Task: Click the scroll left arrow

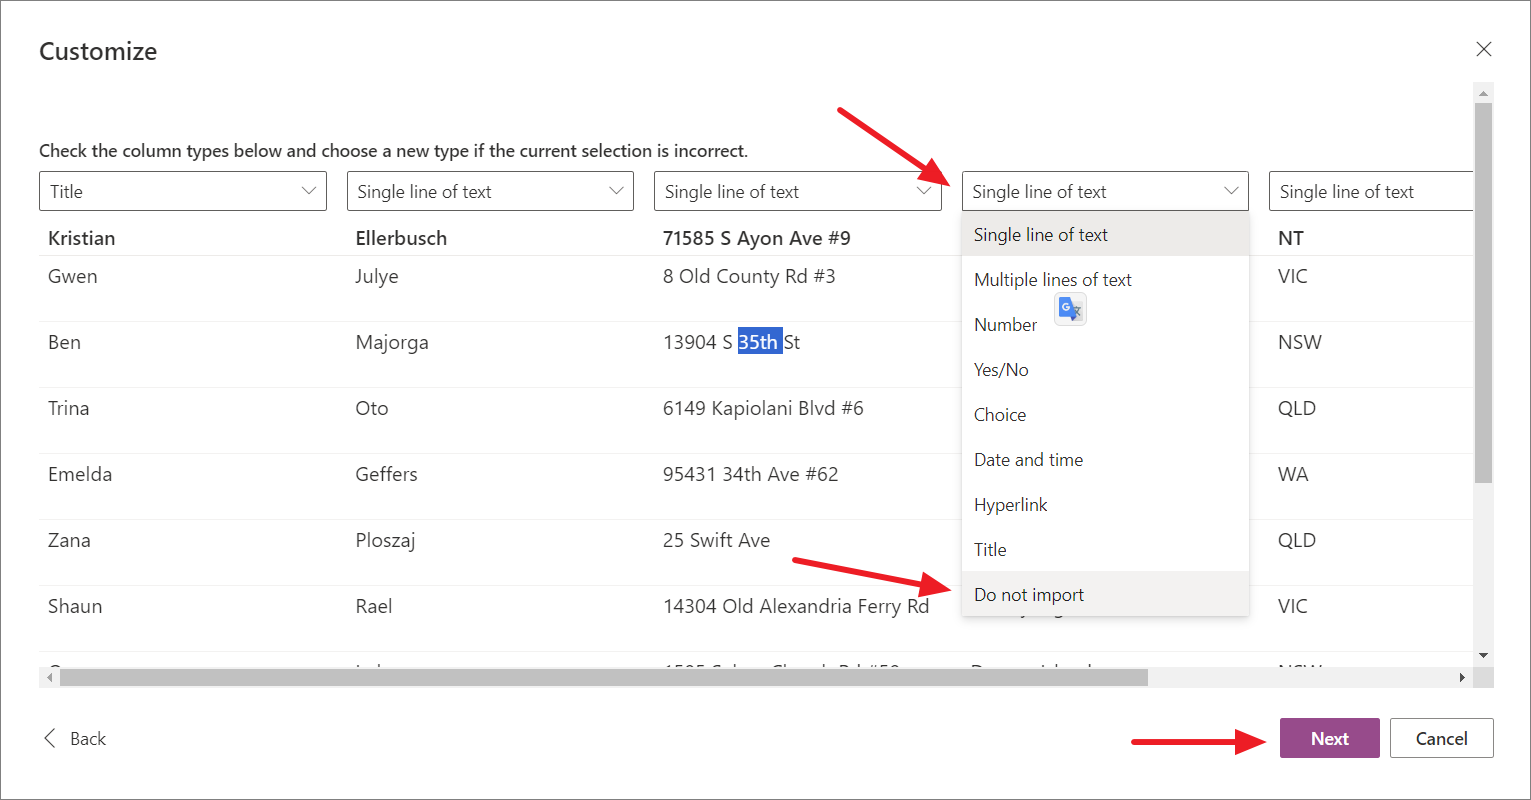Action: [48, 678]
